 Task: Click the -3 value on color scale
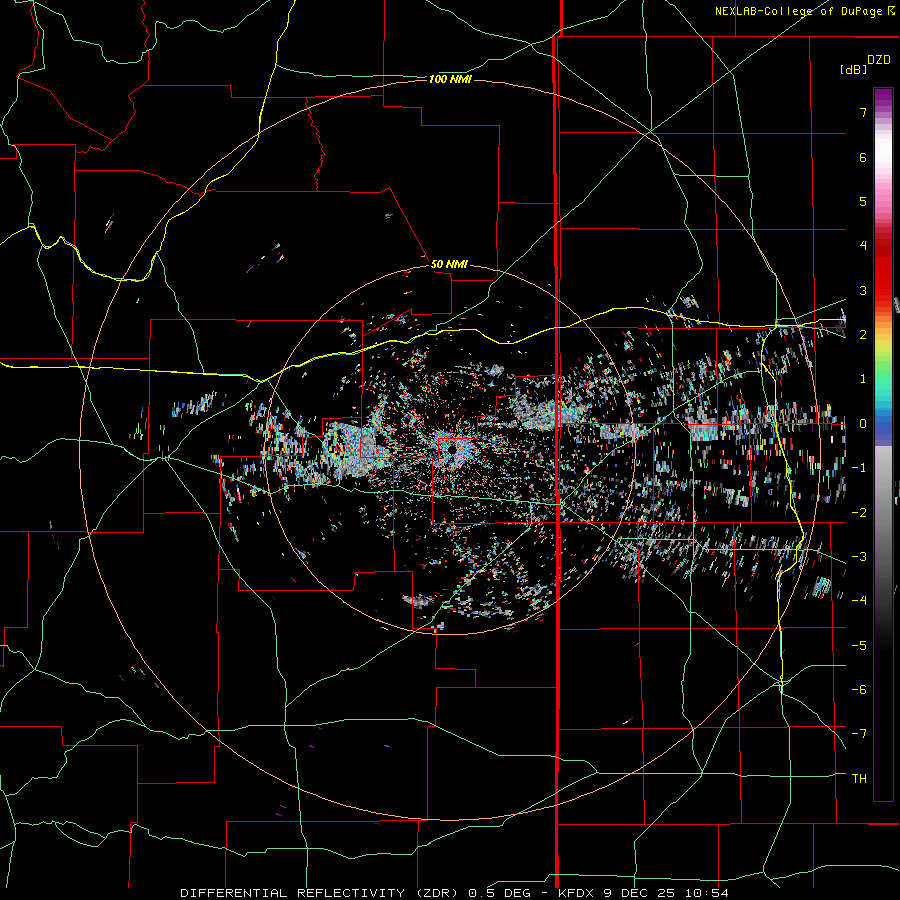[859, 557]
